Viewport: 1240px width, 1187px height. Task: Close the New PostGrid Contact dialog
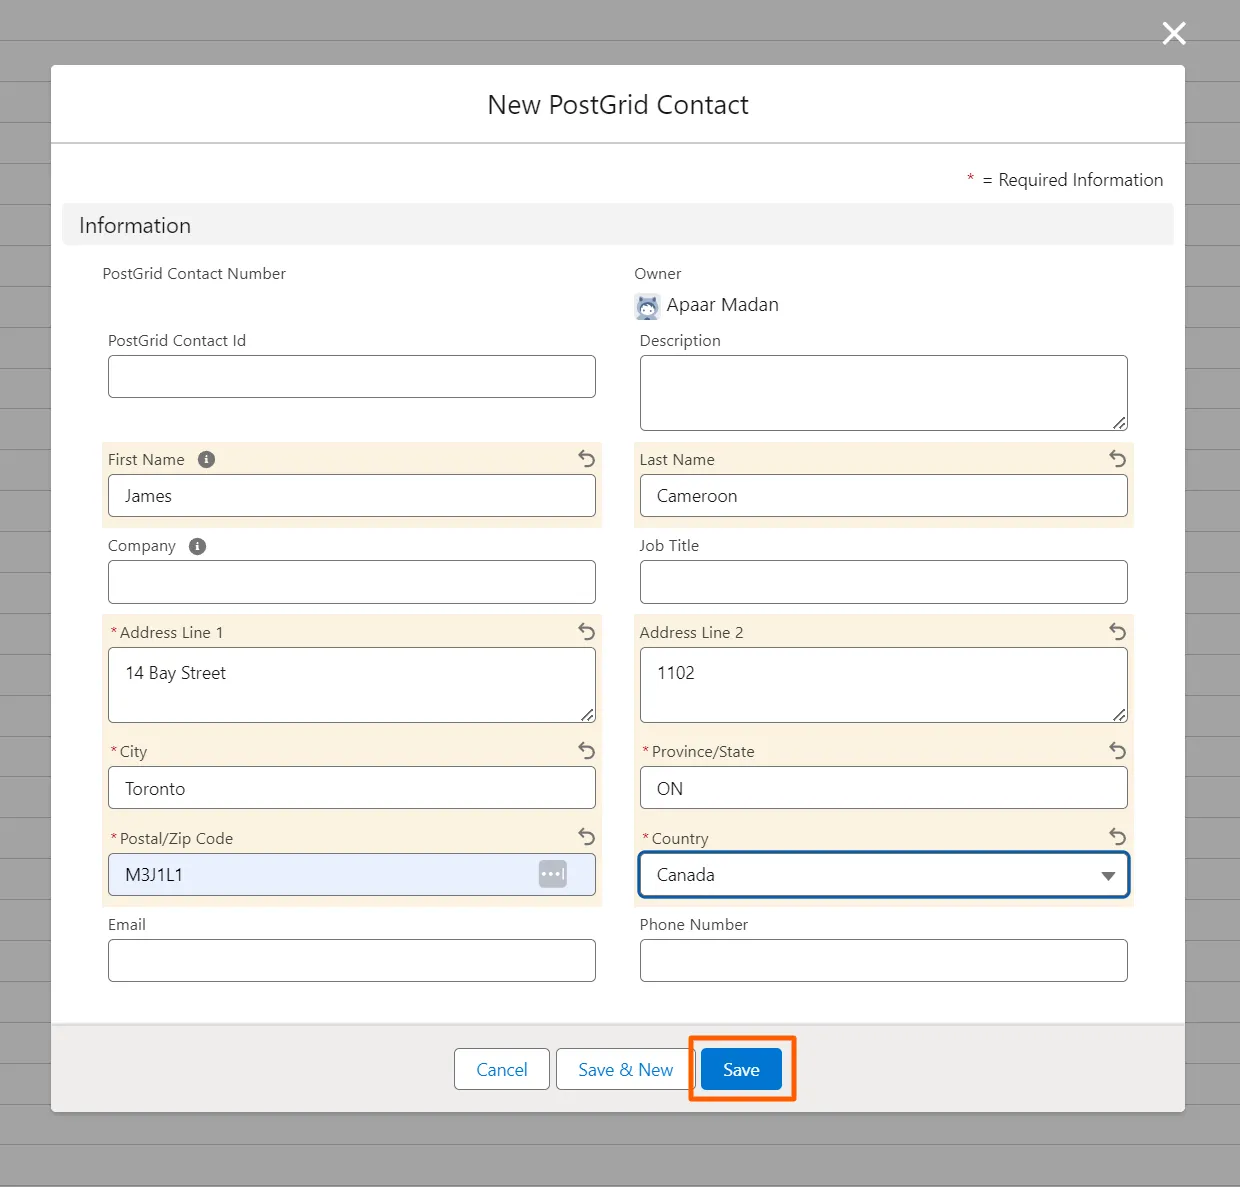[1174, 34]
